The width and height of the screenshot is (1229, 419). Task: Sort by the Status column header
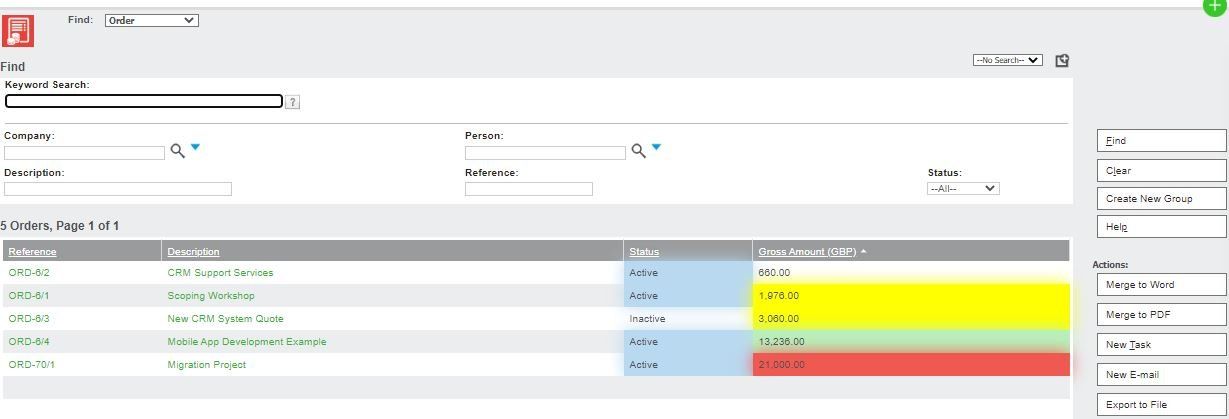coord(644,252)
